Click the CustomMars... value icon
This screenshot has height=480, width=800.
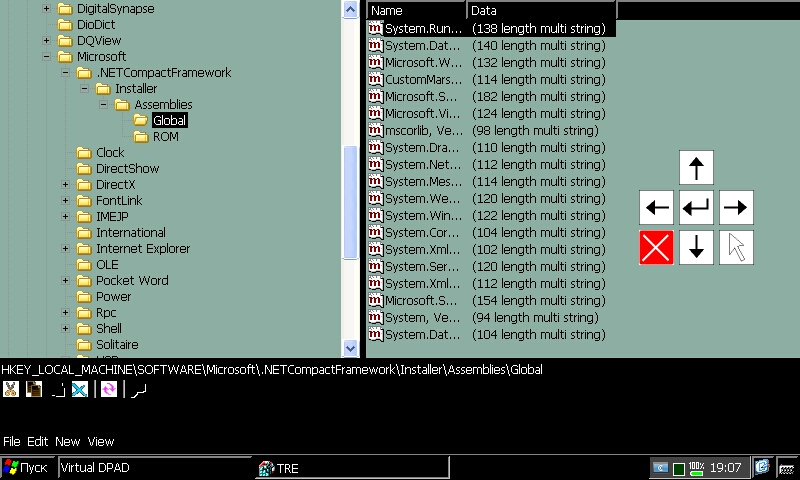pos(376,79)
